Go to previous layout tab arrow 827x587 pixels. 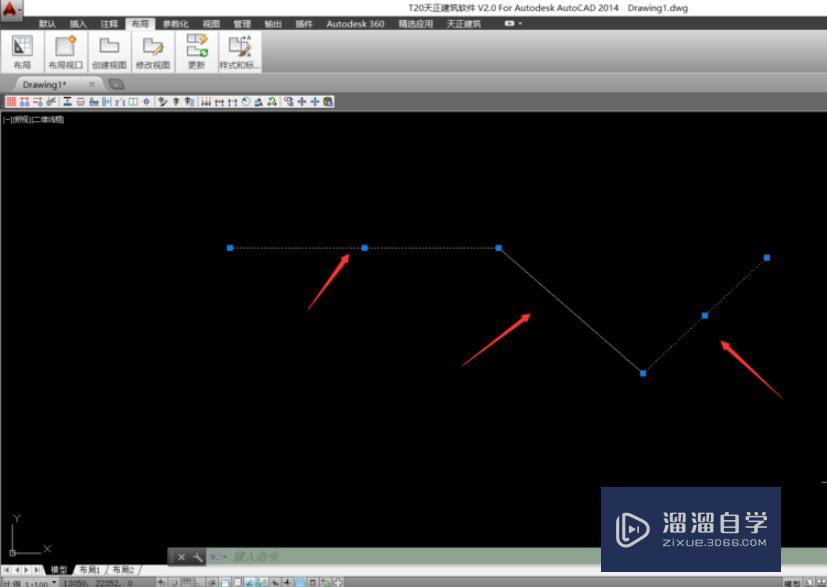coord(16,570)
